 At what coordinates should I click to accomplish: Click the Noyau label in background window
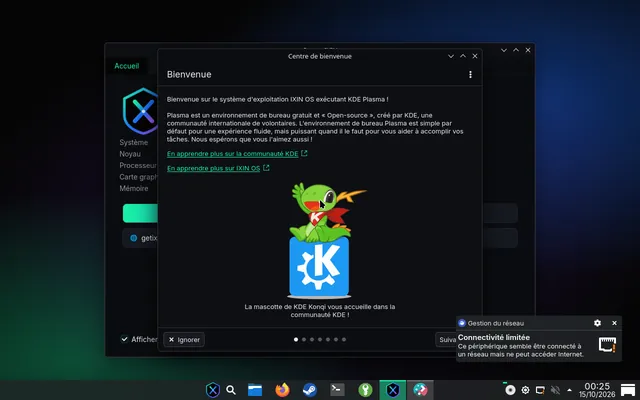[130, 154]
